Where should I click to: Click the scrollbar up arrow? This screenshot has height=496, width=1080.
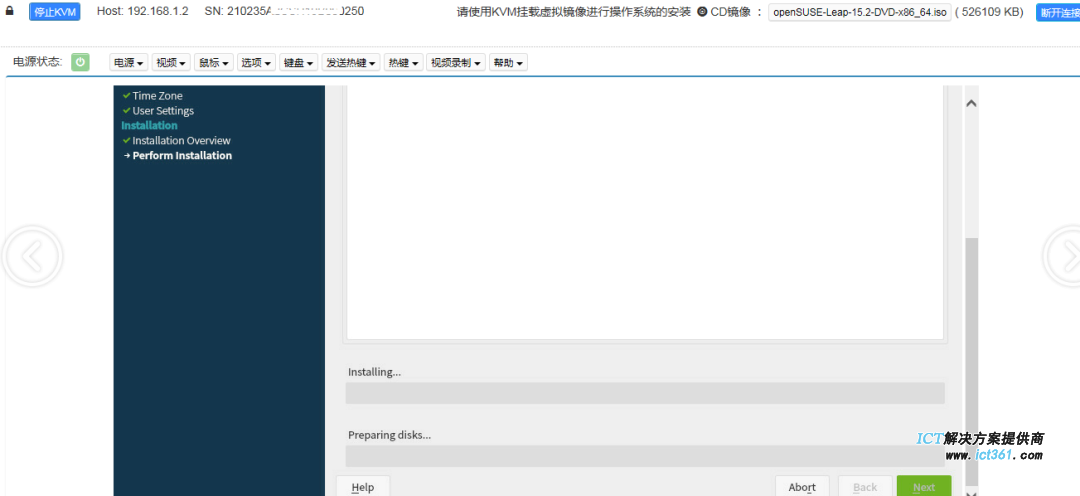click(x=971, y=103)
